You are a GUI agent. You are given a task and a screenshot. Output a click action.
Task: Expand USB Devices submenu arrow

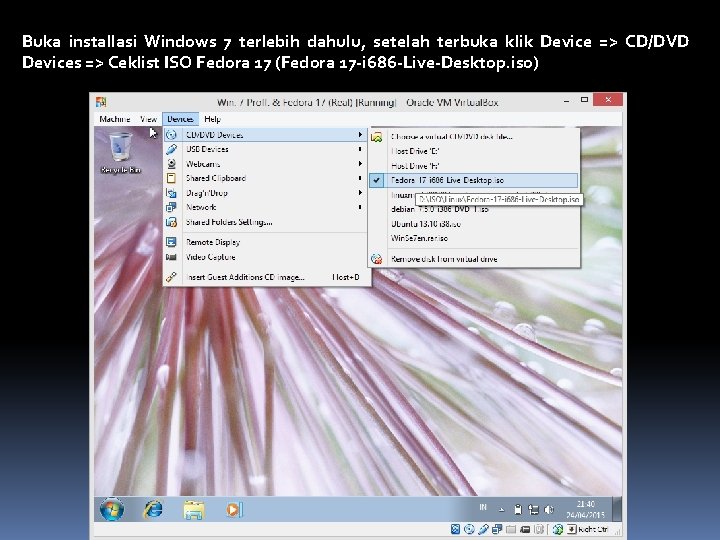click(x=360, y=149)
